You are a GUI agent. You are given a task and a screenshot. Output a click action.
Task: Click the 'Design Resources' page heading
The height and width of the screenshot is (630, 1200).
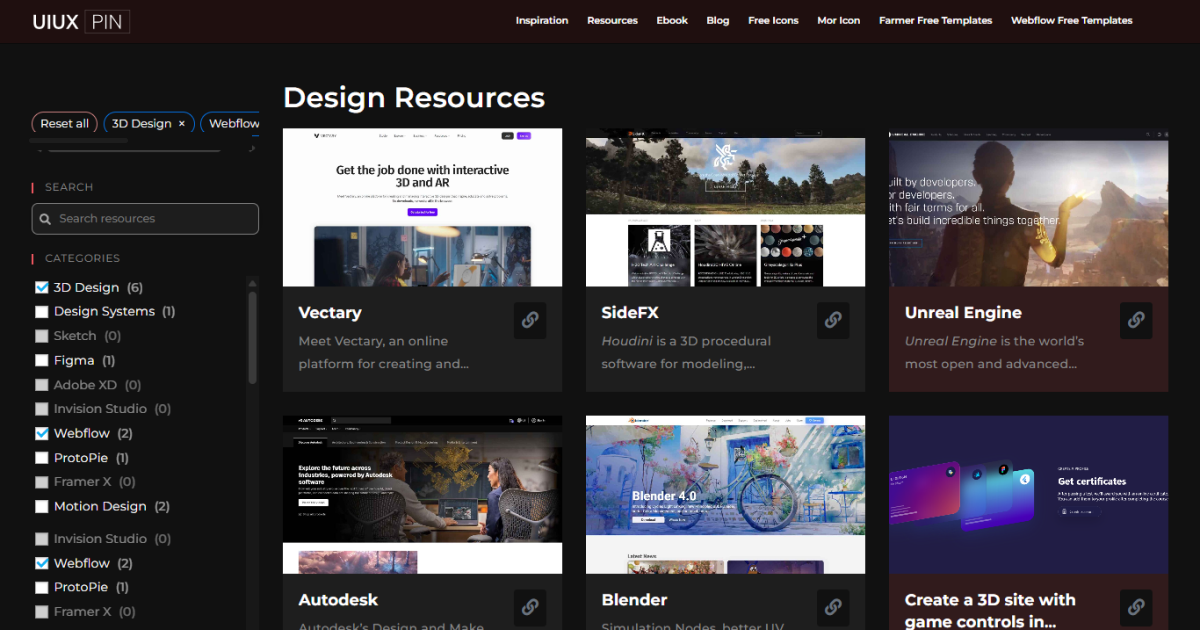click(414, 97)
